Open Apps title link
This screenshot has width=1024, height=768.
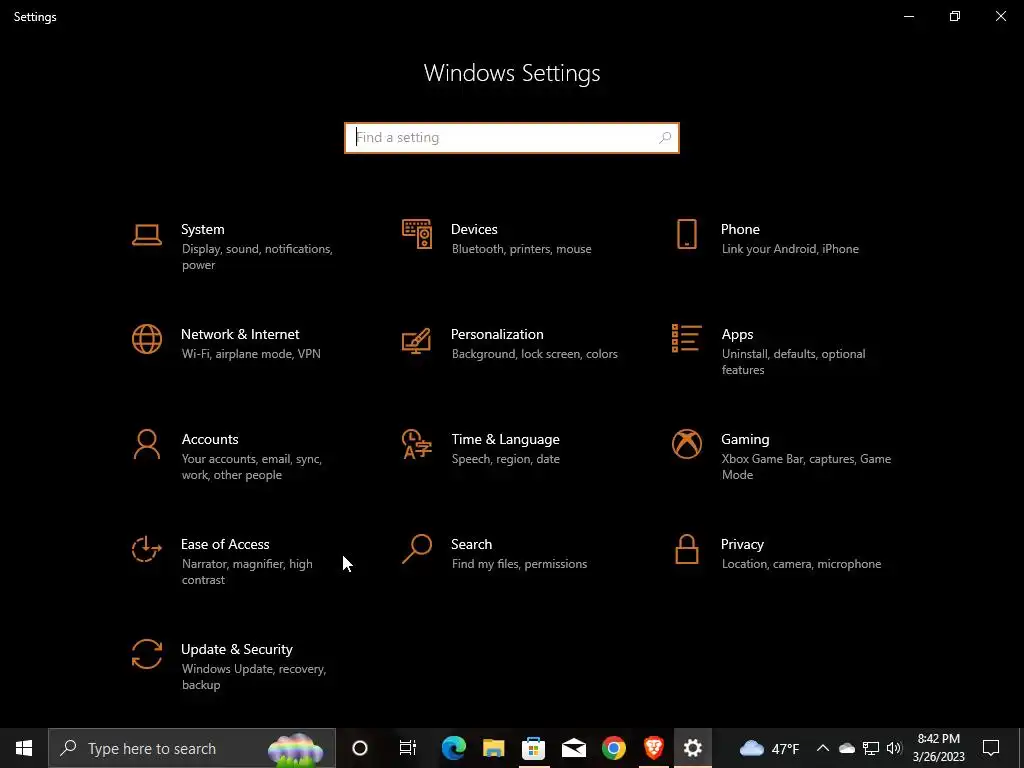tap(737, 334)
